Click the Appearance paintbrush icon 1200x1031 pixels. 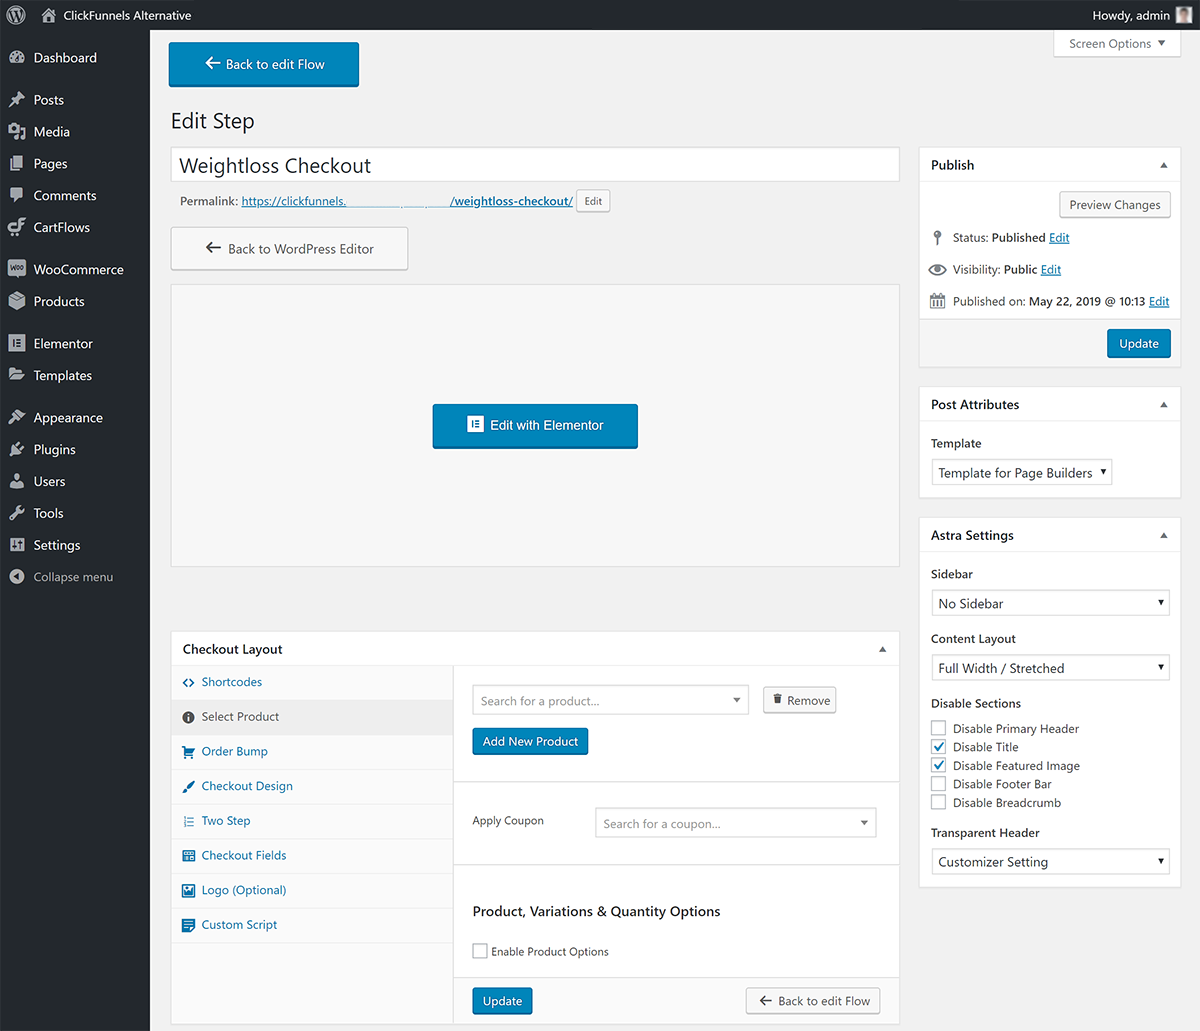[17, 418]
